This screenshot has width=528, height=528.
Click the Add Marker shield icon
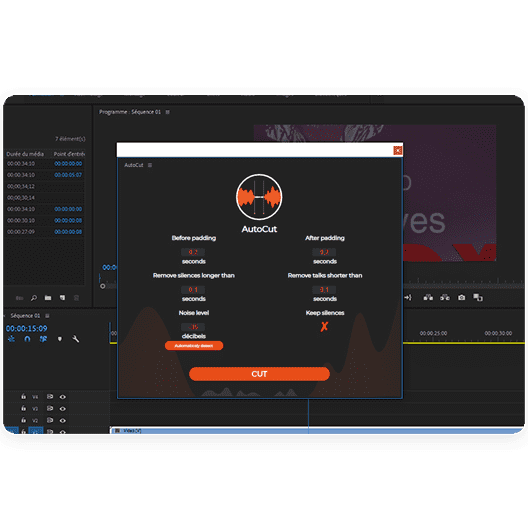point(60,339)
